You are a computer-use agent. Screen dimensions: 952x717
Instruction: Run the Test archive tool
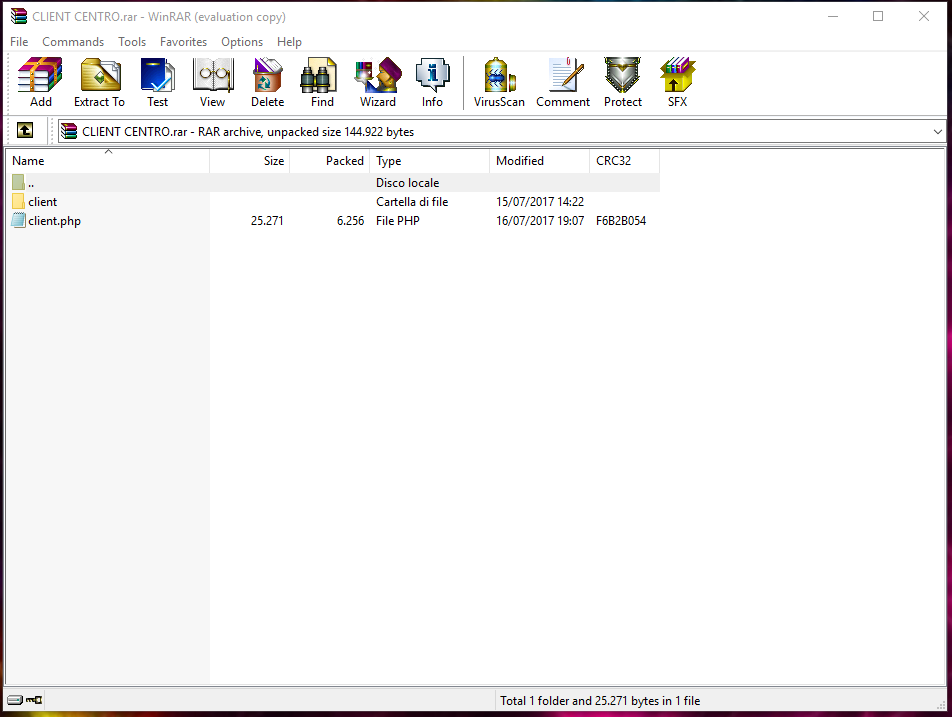tap(157, 83)
